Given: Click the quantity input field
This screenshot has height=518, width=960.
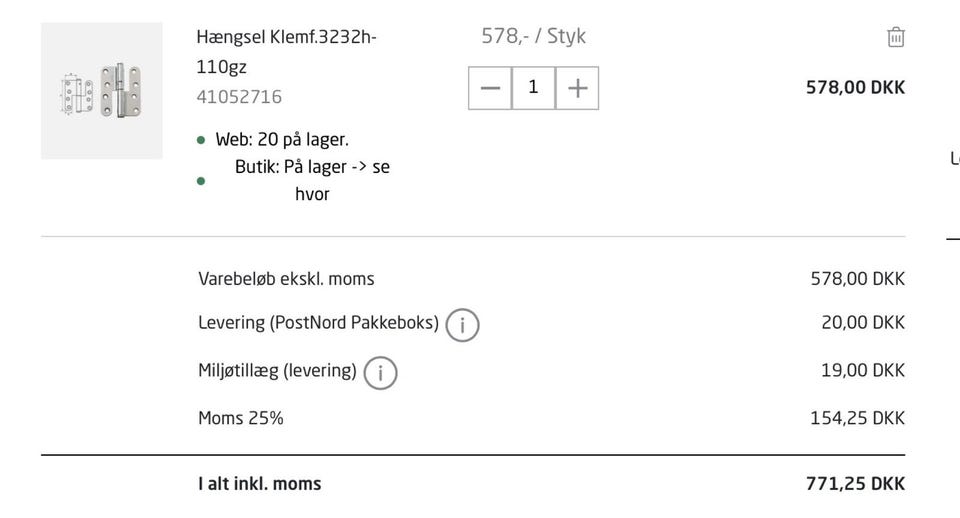Looking at the screenshot, I should pos(533,88).
